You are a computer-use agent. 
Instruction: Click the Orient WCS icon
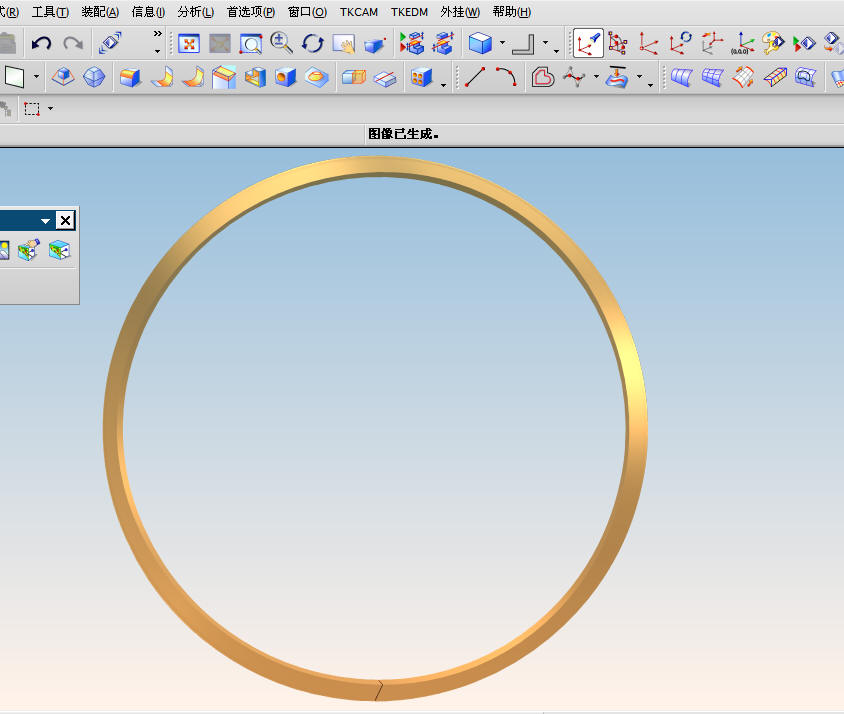pyautogui.click(x=712, y=43)
